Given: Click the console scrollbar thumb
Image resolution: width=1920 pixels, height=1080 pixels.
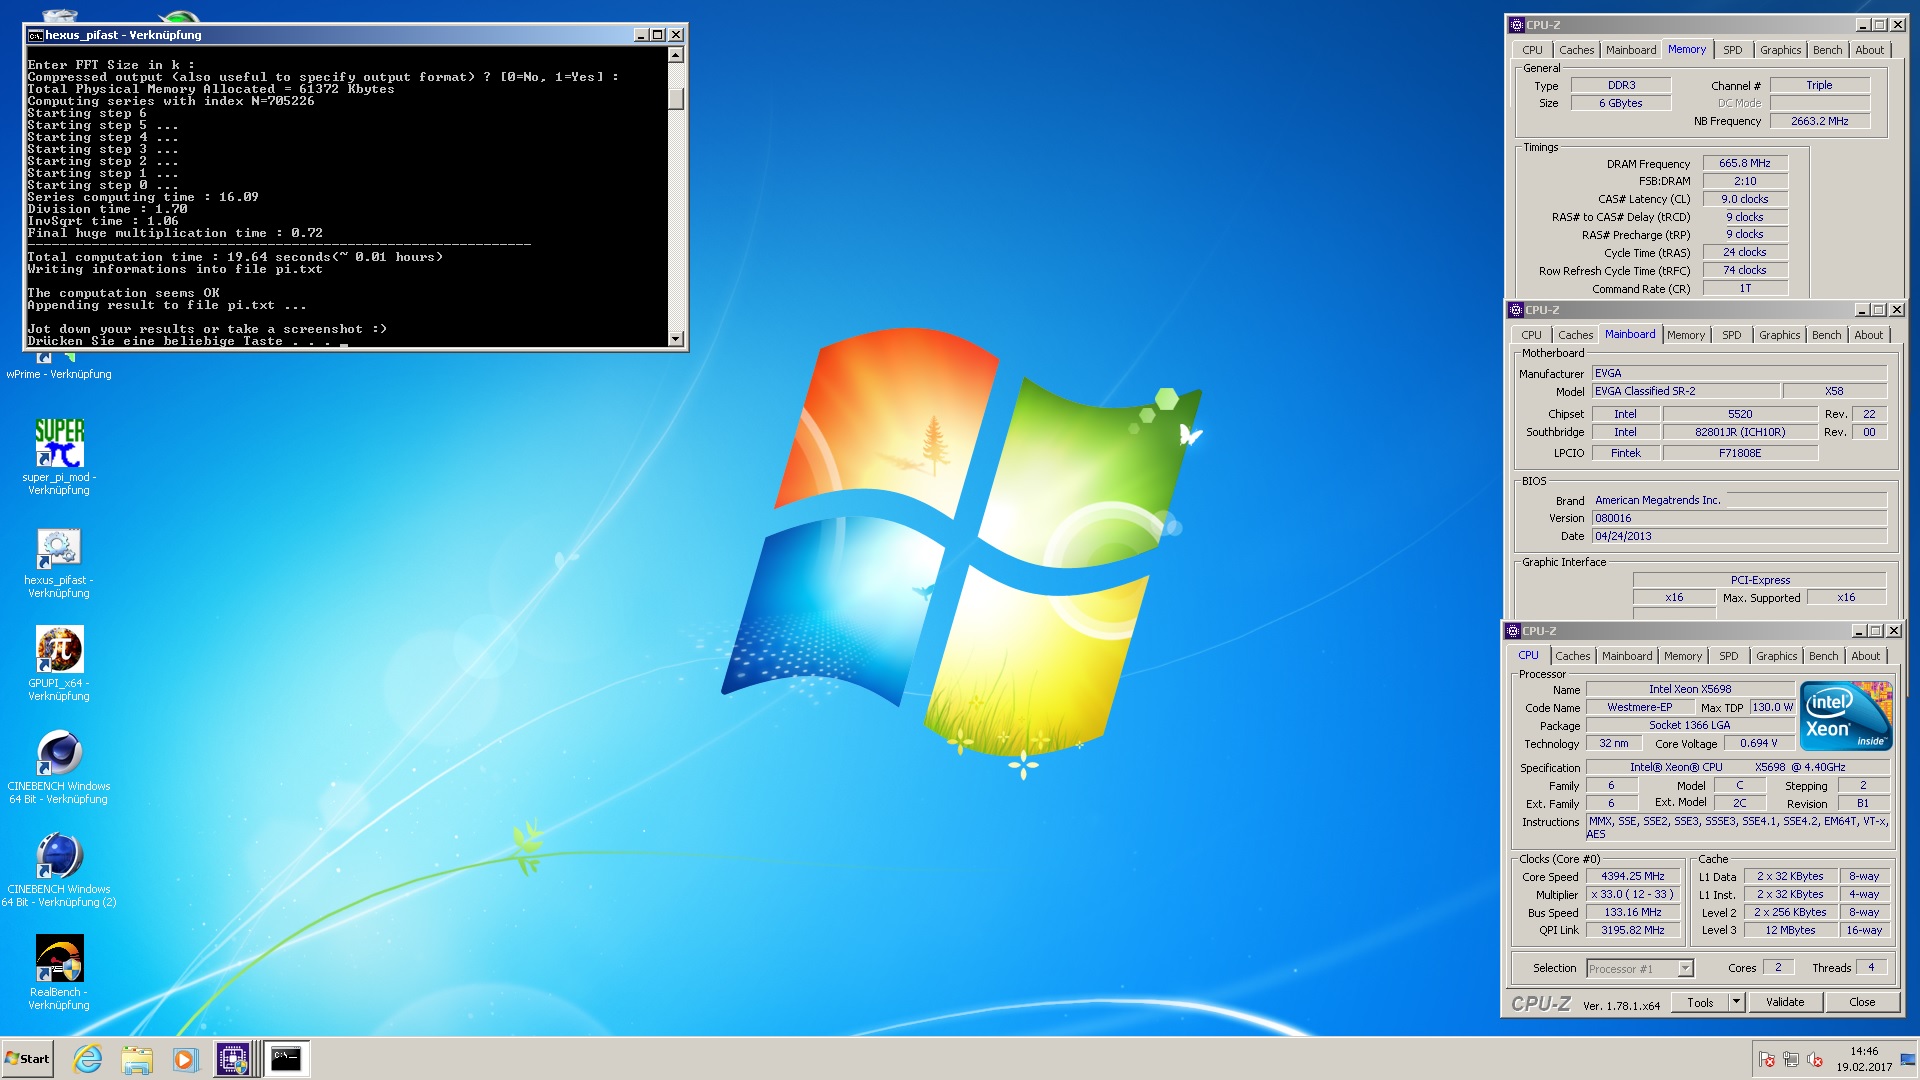Looking at the screenshot, I should (676, 98).
